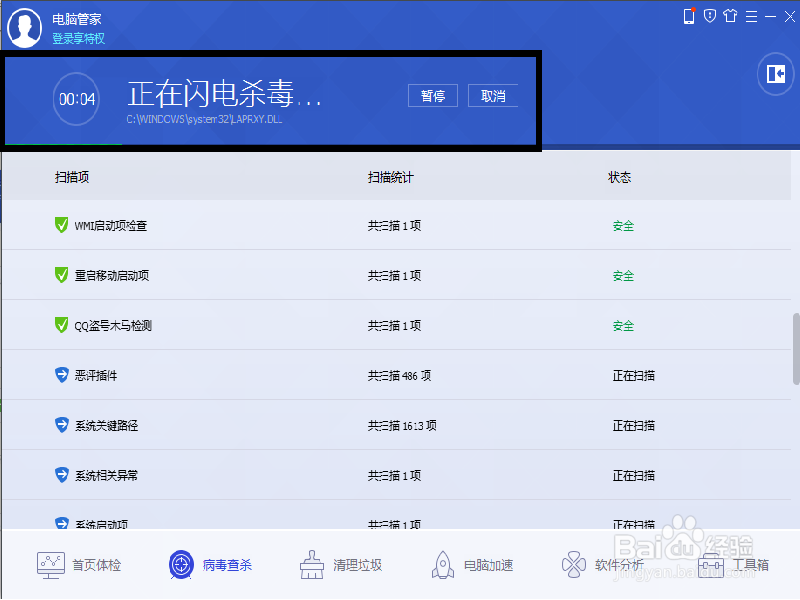The height and width of the screenshot is (600, 800).
Task: Click the 清理垃圾 broom icon
Action: point(312,565)
